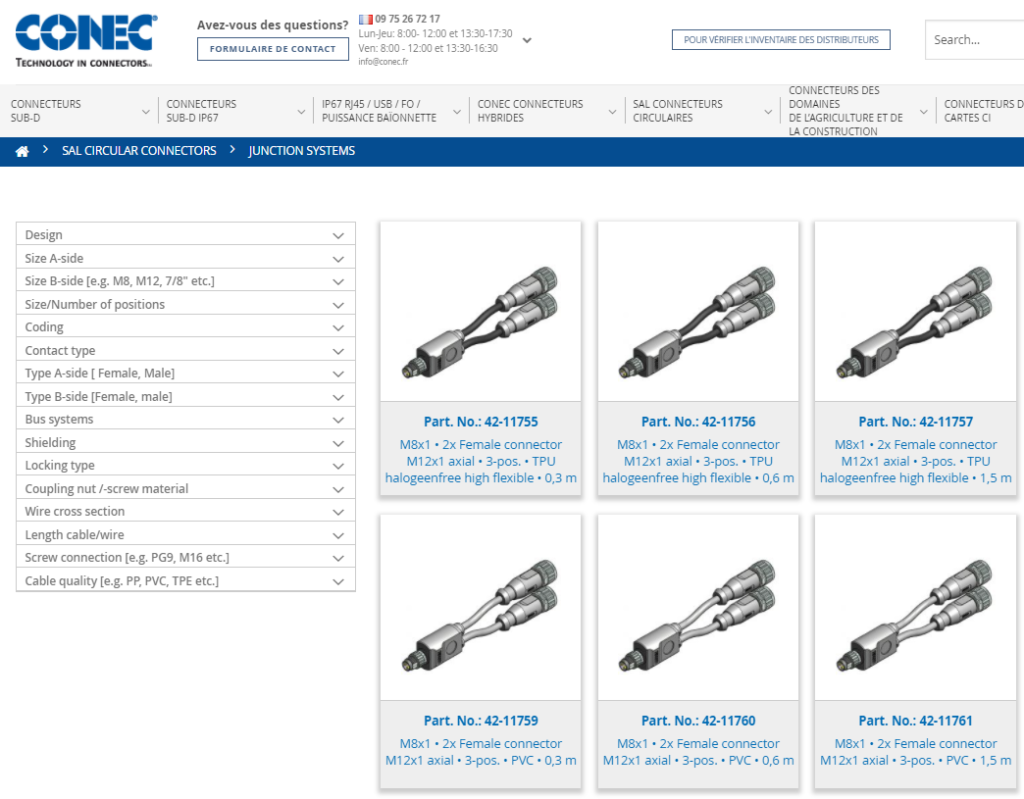Open the Cable quality filter
The width and height of the screenshot is (1024, 799).
pyautogui.click(x=186, y=581)
